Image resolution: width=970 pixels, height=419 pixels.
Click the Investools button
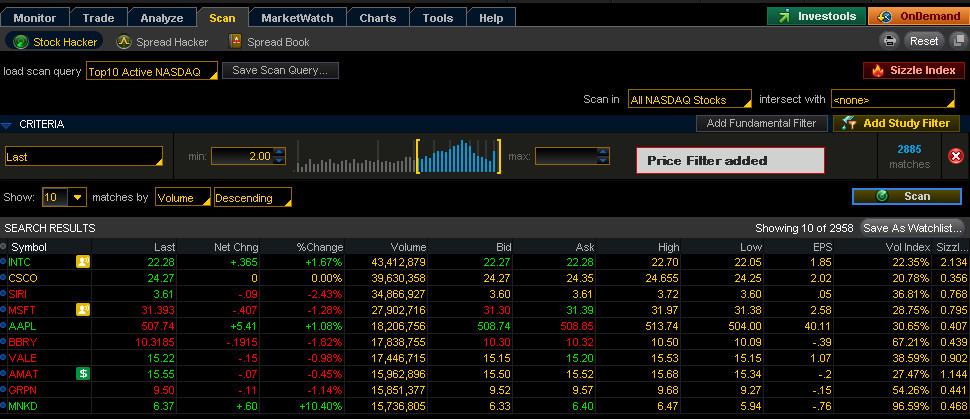tap(816, 16)
